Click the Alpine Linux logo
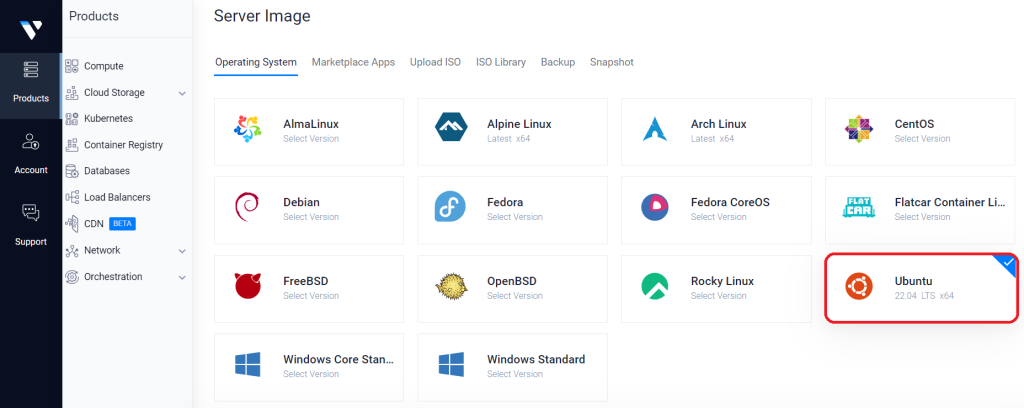 click(451, 129)
